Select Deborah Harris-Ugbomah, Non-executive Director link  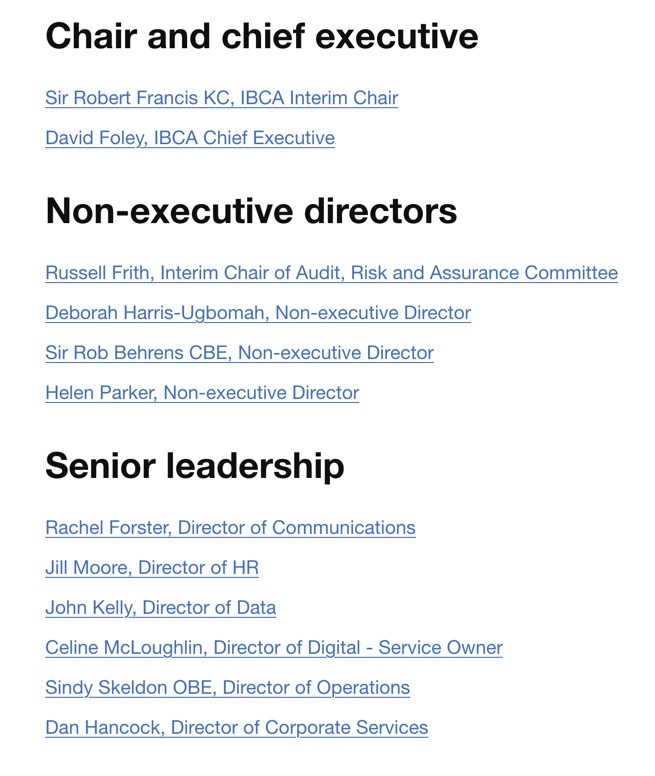[x=258, y=313]
